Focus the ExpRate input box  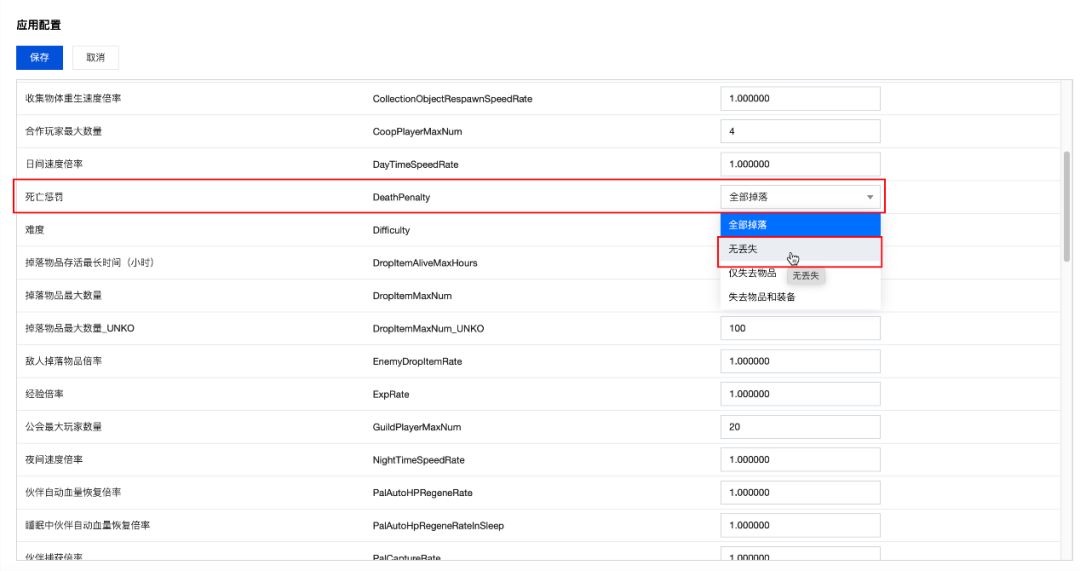[799, 394]
